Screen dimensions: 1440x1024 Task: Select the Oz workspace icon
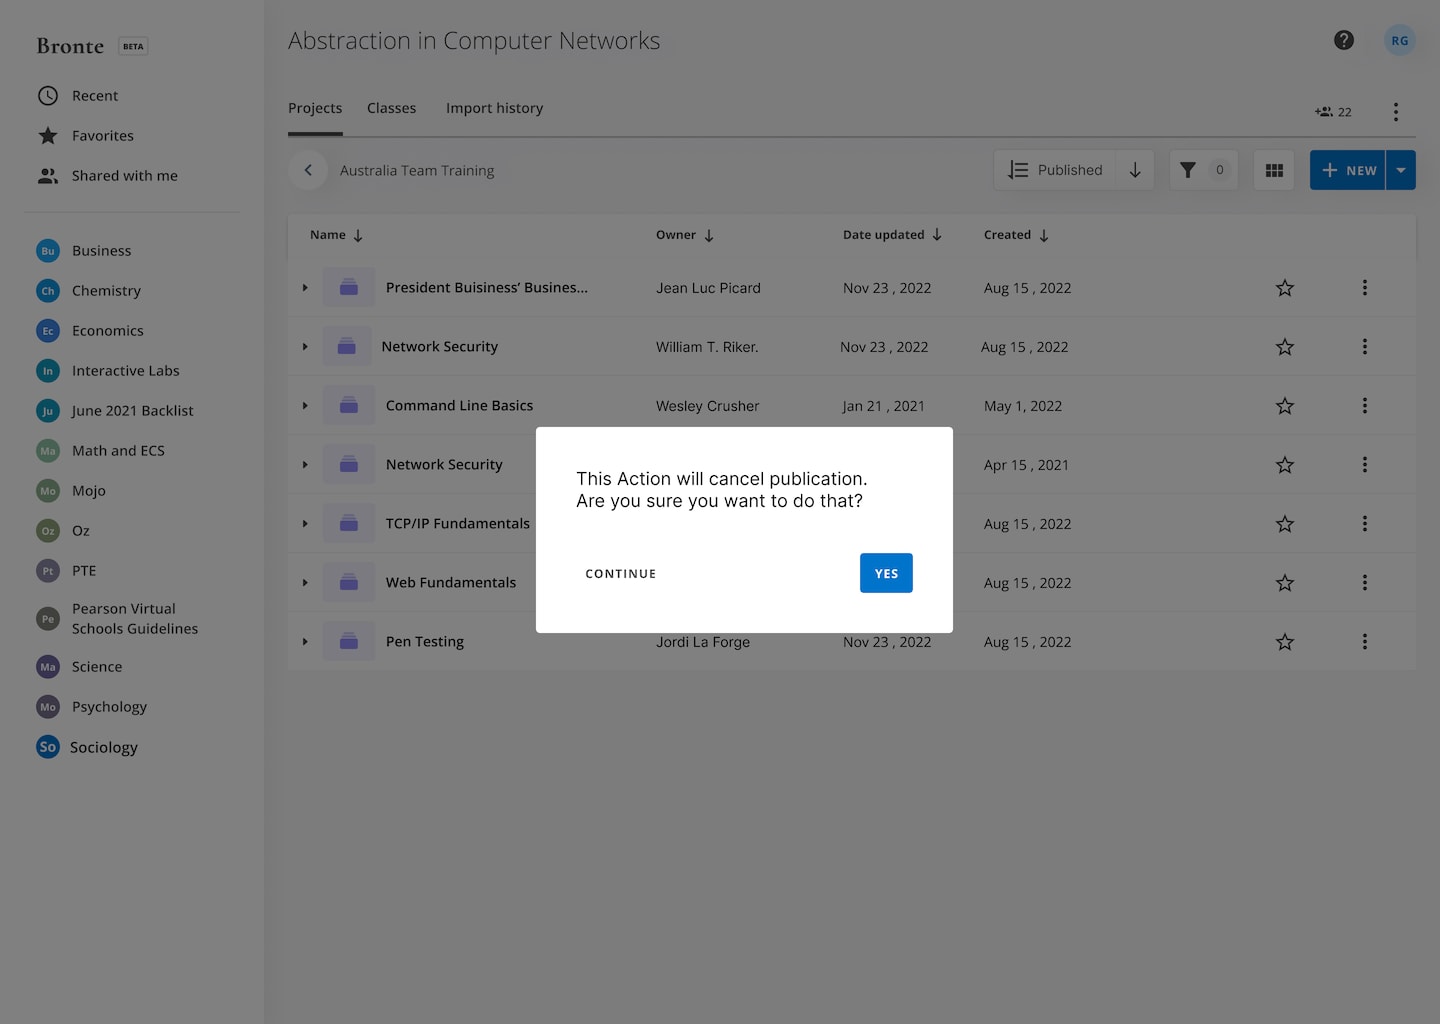(48, 531)
